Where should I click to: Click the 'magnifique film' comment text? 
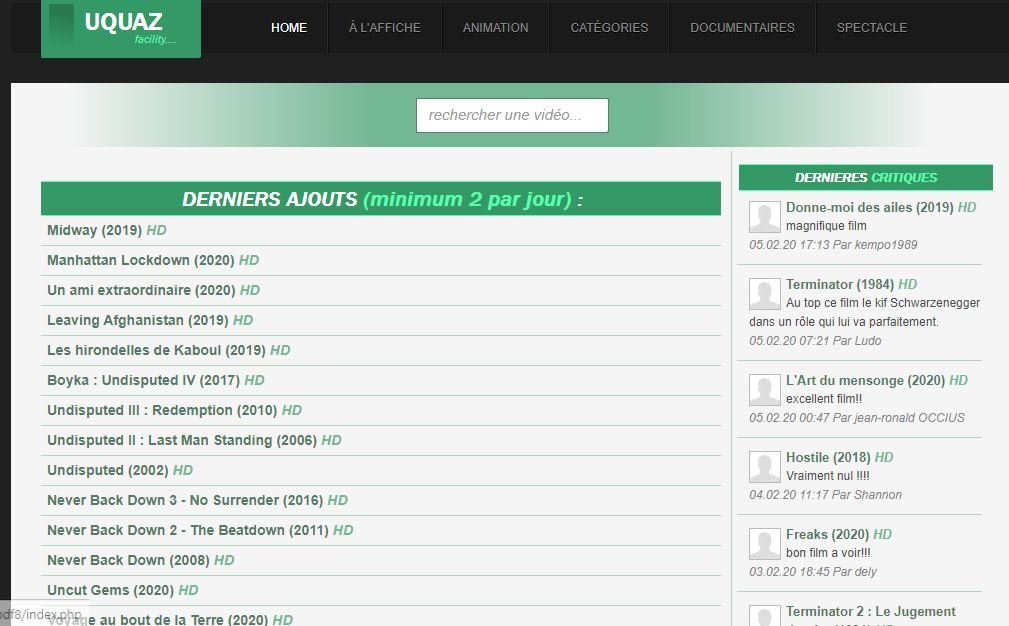pyautogui.click(x=826, y=226)
